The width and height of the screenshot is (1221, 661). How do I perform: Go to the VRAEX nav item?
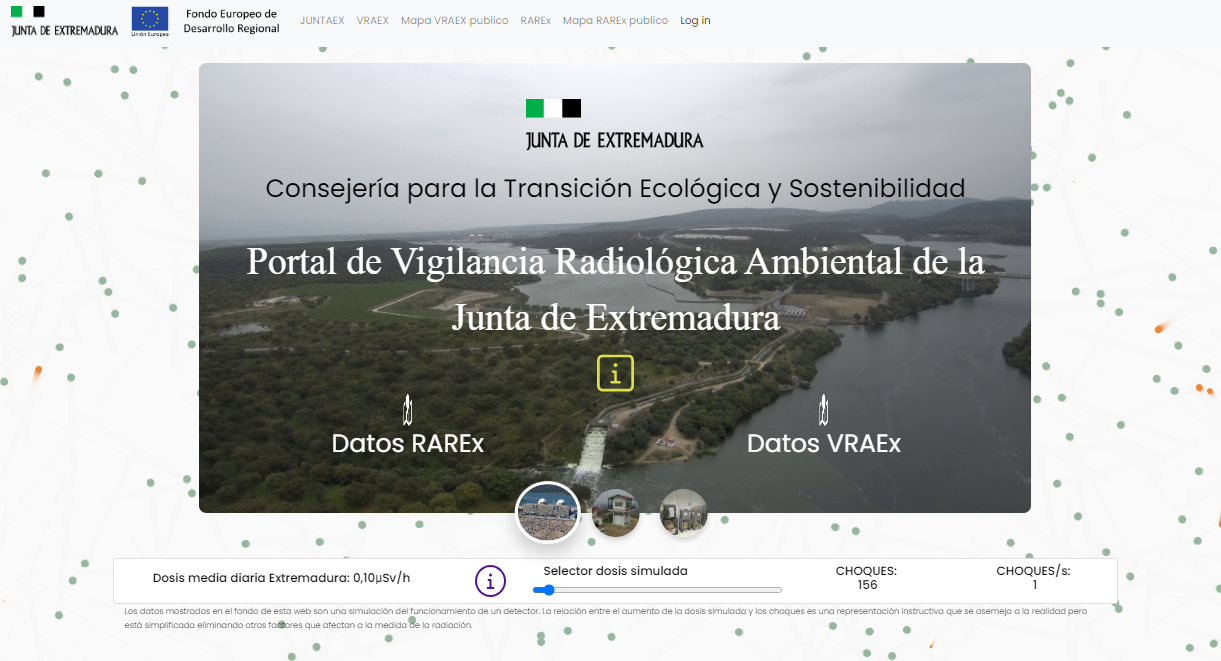coord(373,21)
